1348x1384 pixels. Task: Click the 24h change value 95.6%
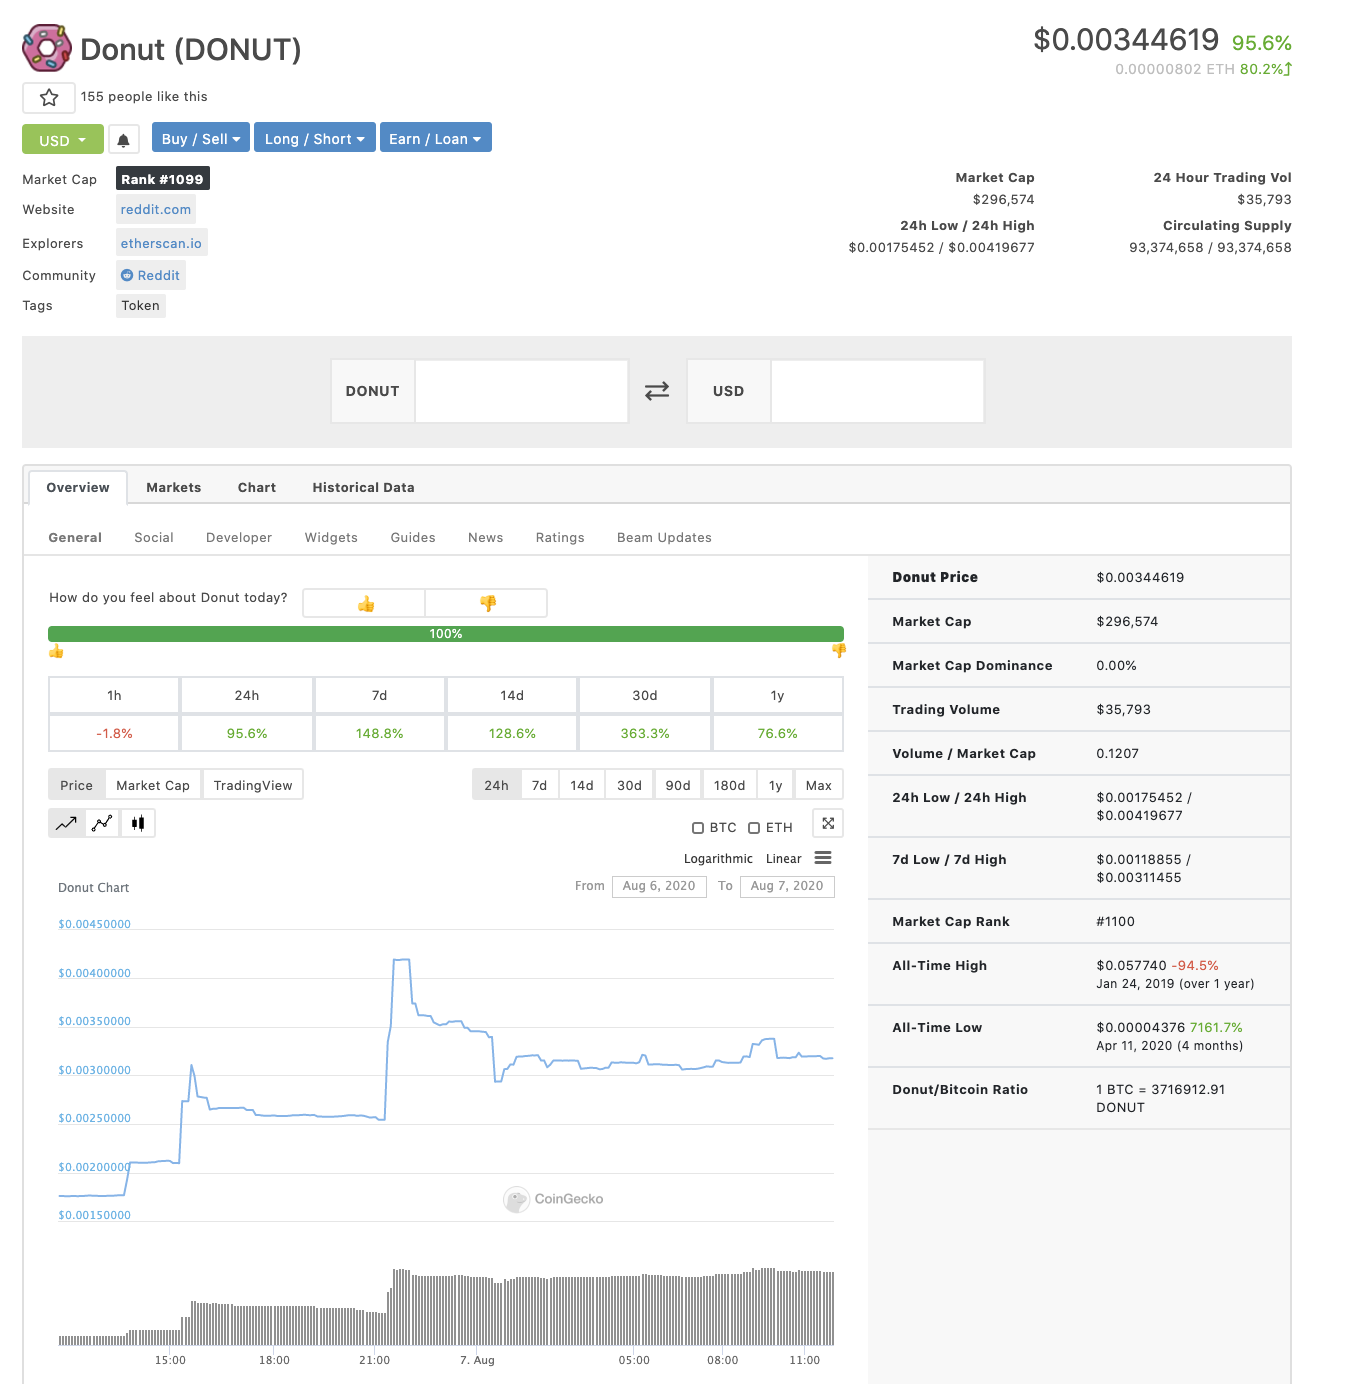(247, 733)
